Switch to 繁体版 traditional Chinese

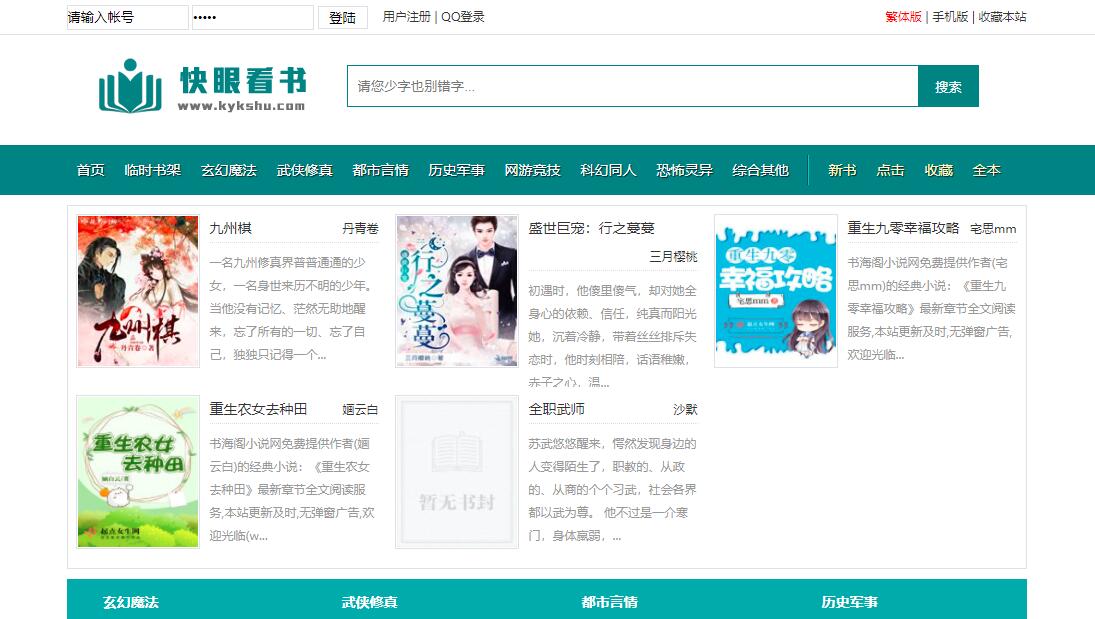coord(903,17)
